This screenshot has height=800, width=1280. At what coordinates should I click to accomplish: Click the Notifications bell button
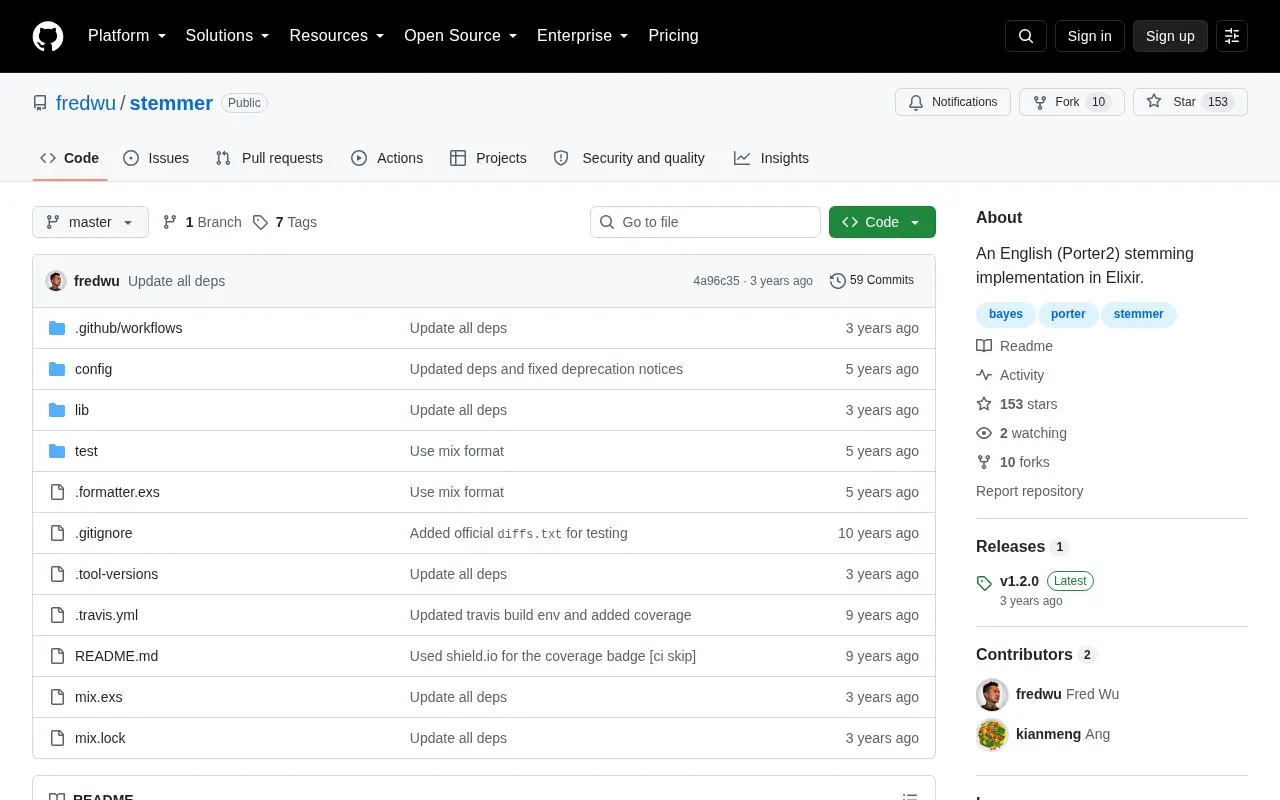(x=953, y=102)
